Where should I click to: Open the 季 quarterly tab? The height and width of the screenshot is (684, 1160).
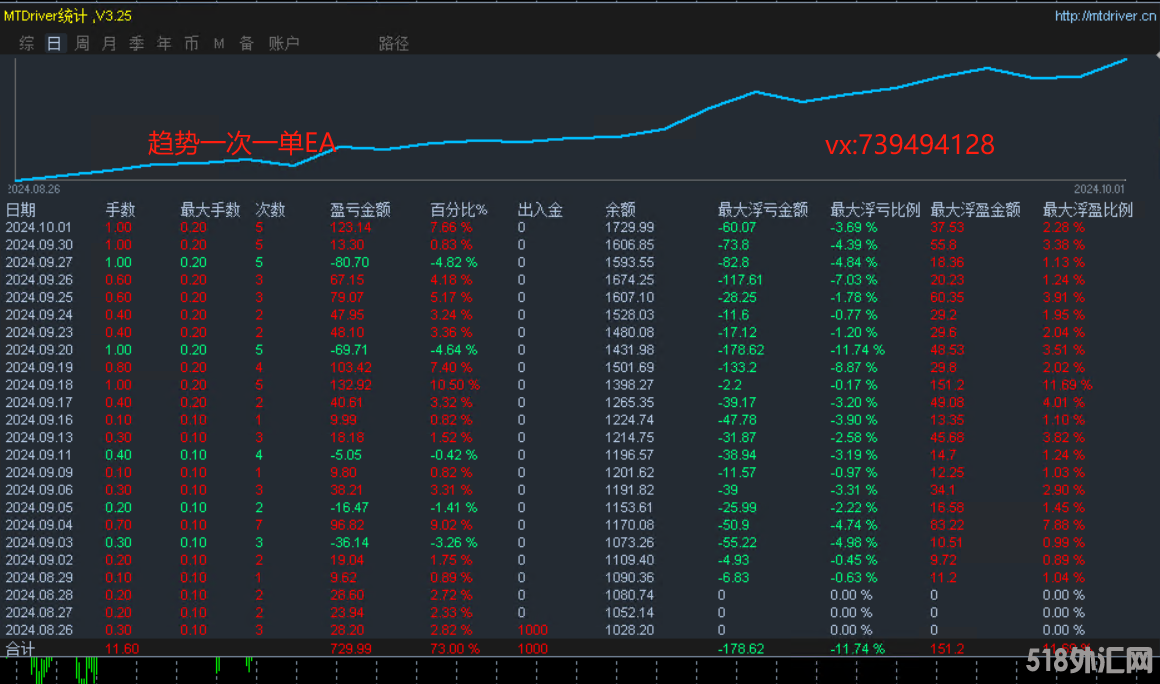pos(137,44)
